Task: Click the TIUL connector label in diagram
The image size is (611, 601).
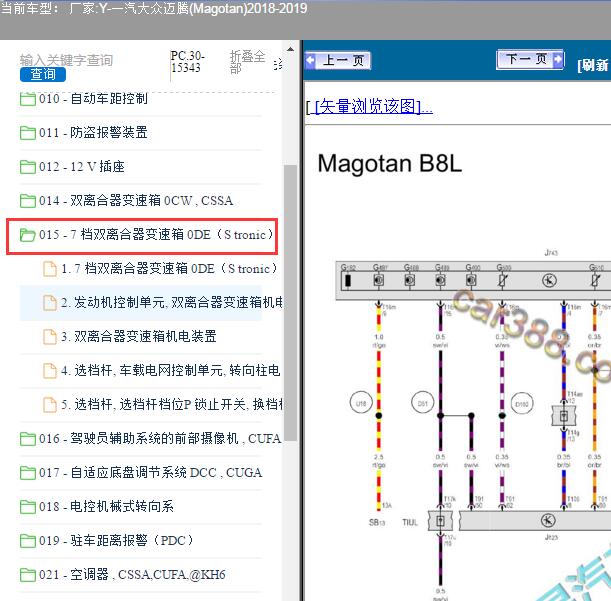Action: (x=410, y=522)
